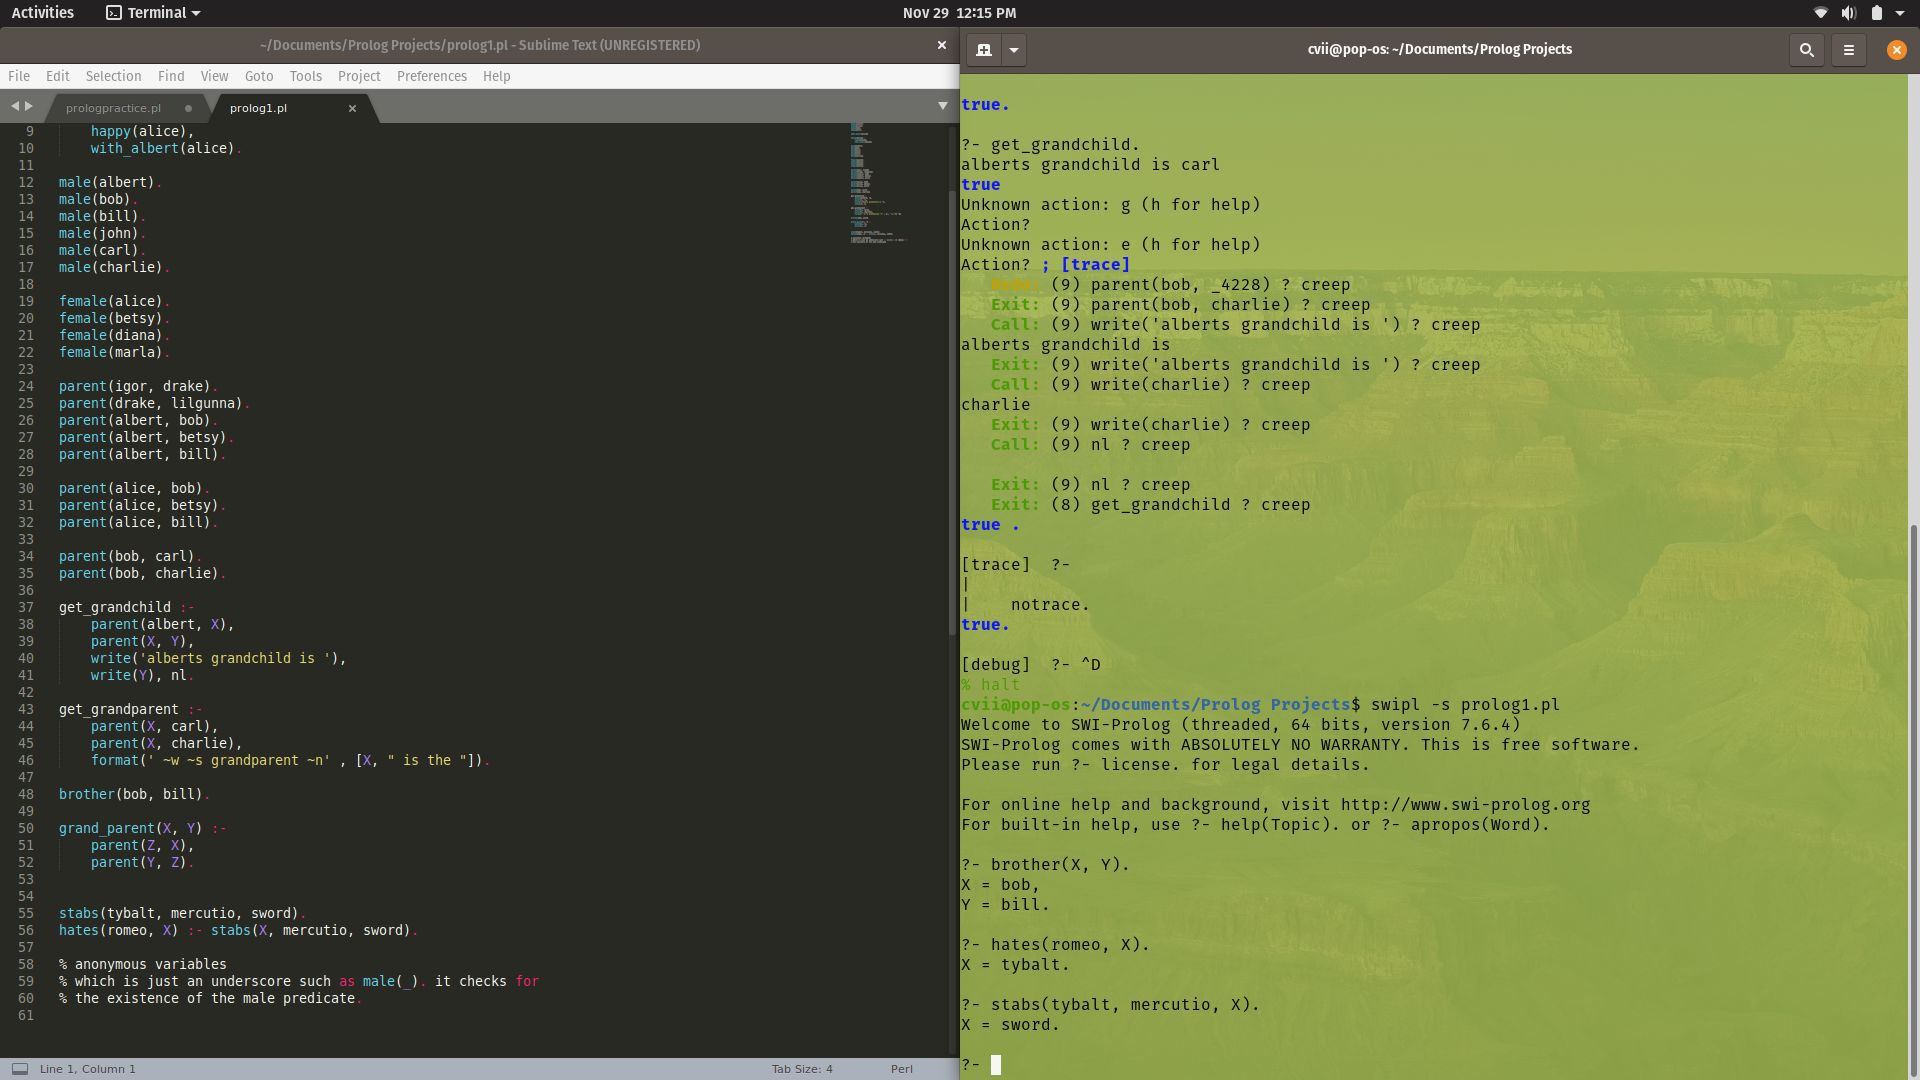Click the minimap preview of the code
Viewport: 1920px width, 1080px height.
point(875,185)
